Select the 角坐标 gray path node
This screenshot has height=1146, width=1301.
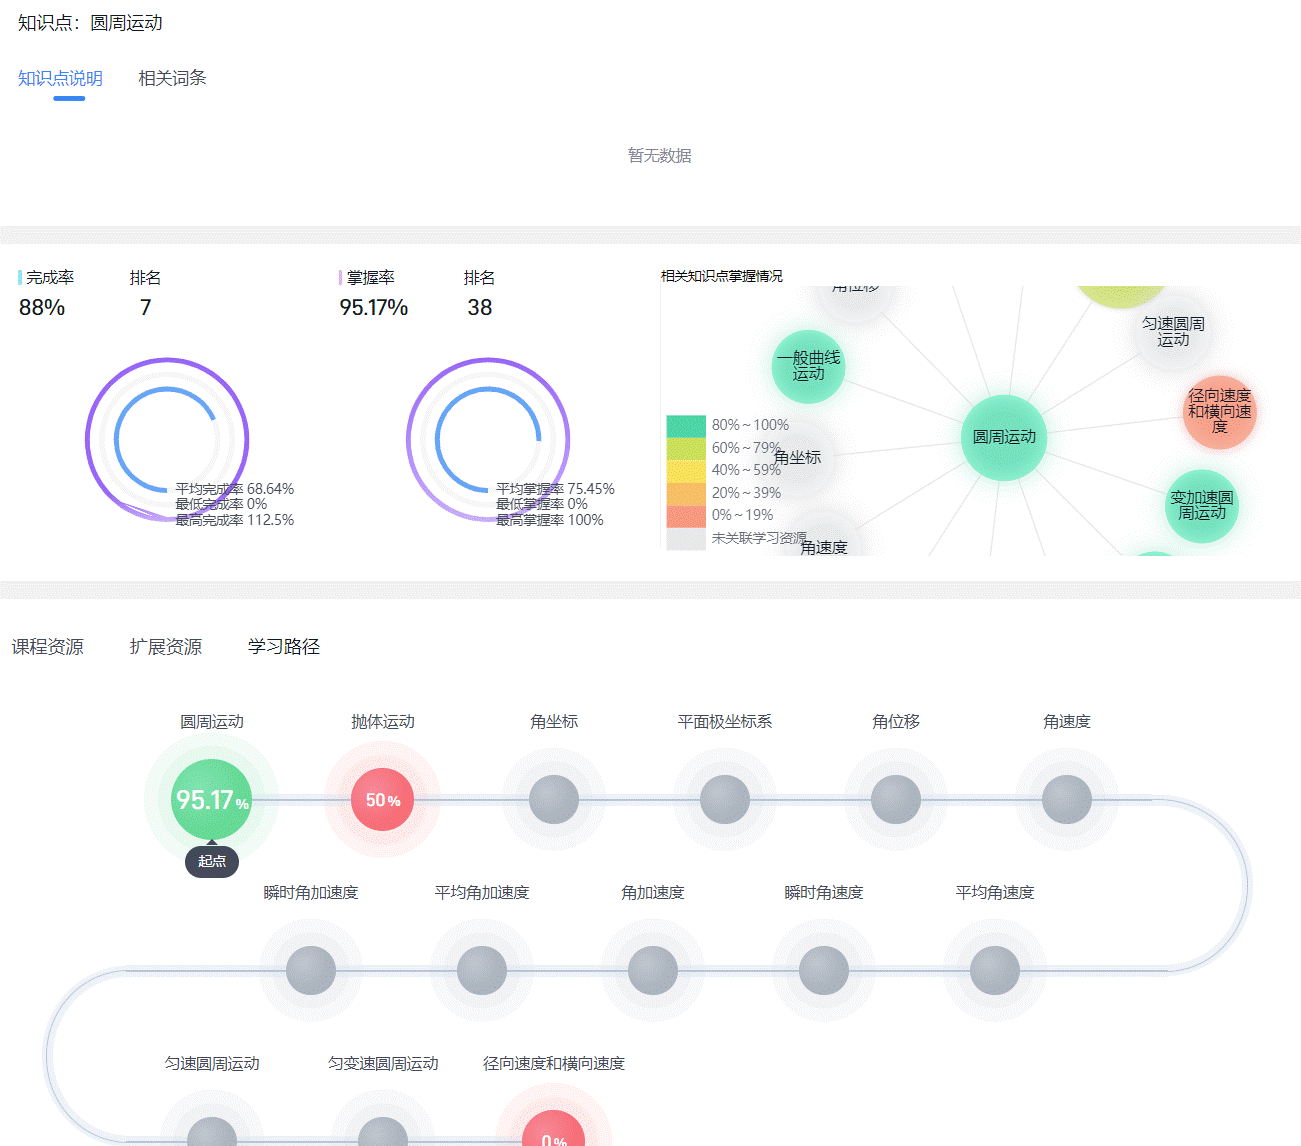554,800
